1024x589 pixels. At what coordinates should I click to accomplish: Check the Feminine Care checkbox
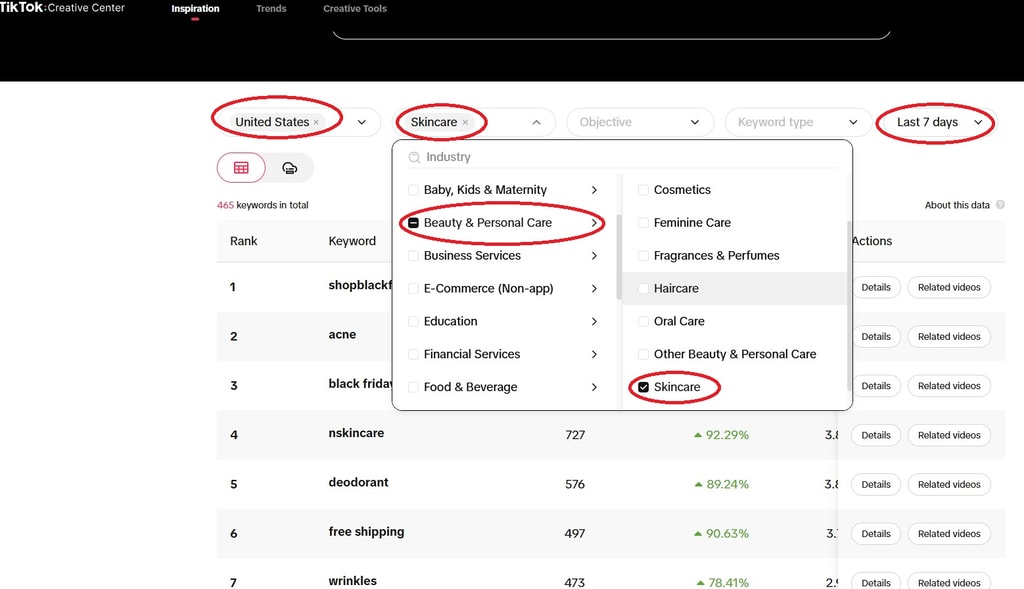pyautogui.click(x=643, y=223)
